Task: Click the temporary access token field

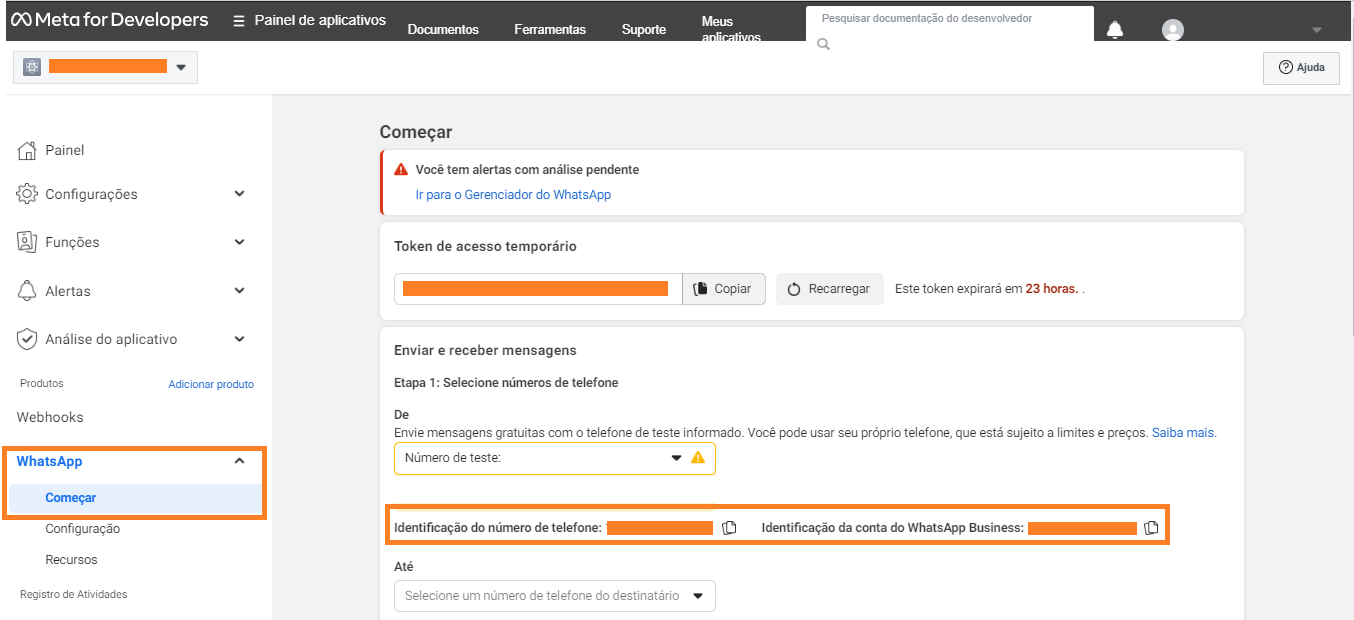Action: point(538,289)
